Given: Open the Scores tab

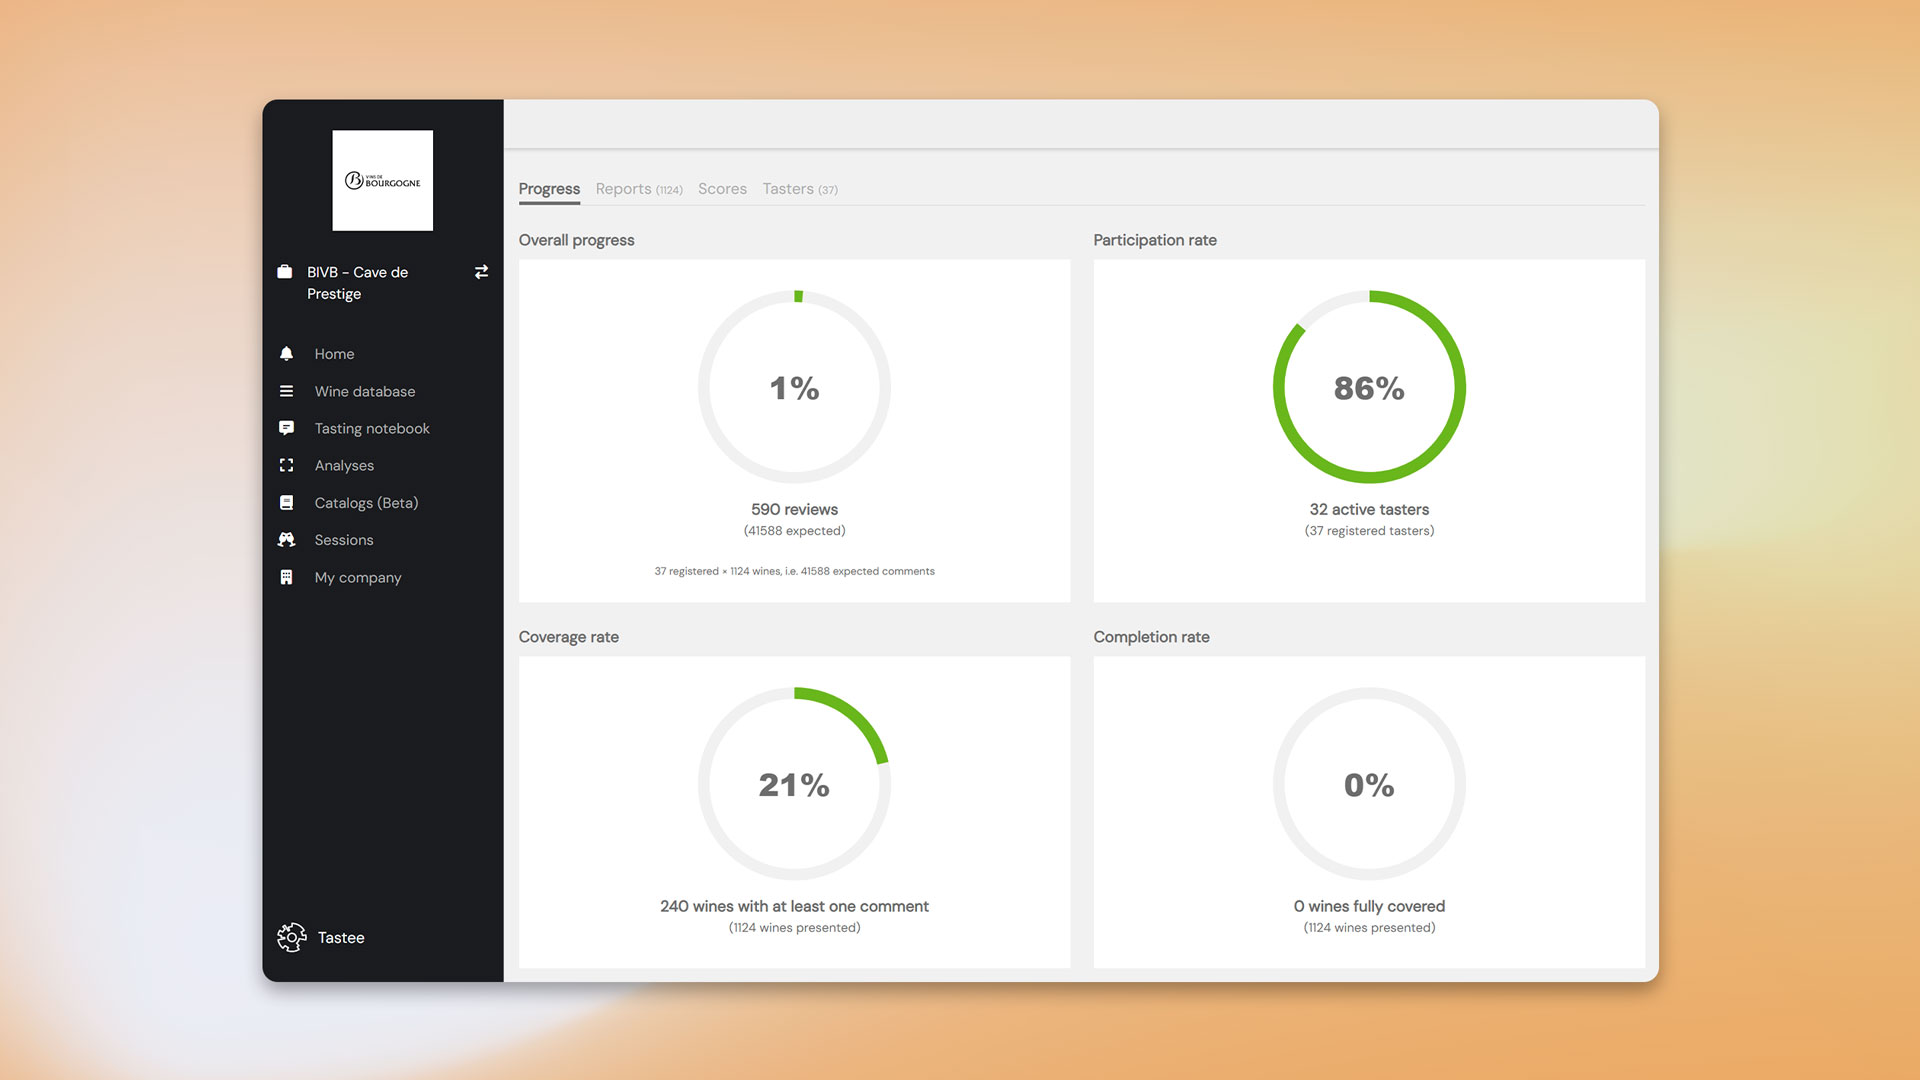Looking at the screenshot, I should [x=722, y=189].
